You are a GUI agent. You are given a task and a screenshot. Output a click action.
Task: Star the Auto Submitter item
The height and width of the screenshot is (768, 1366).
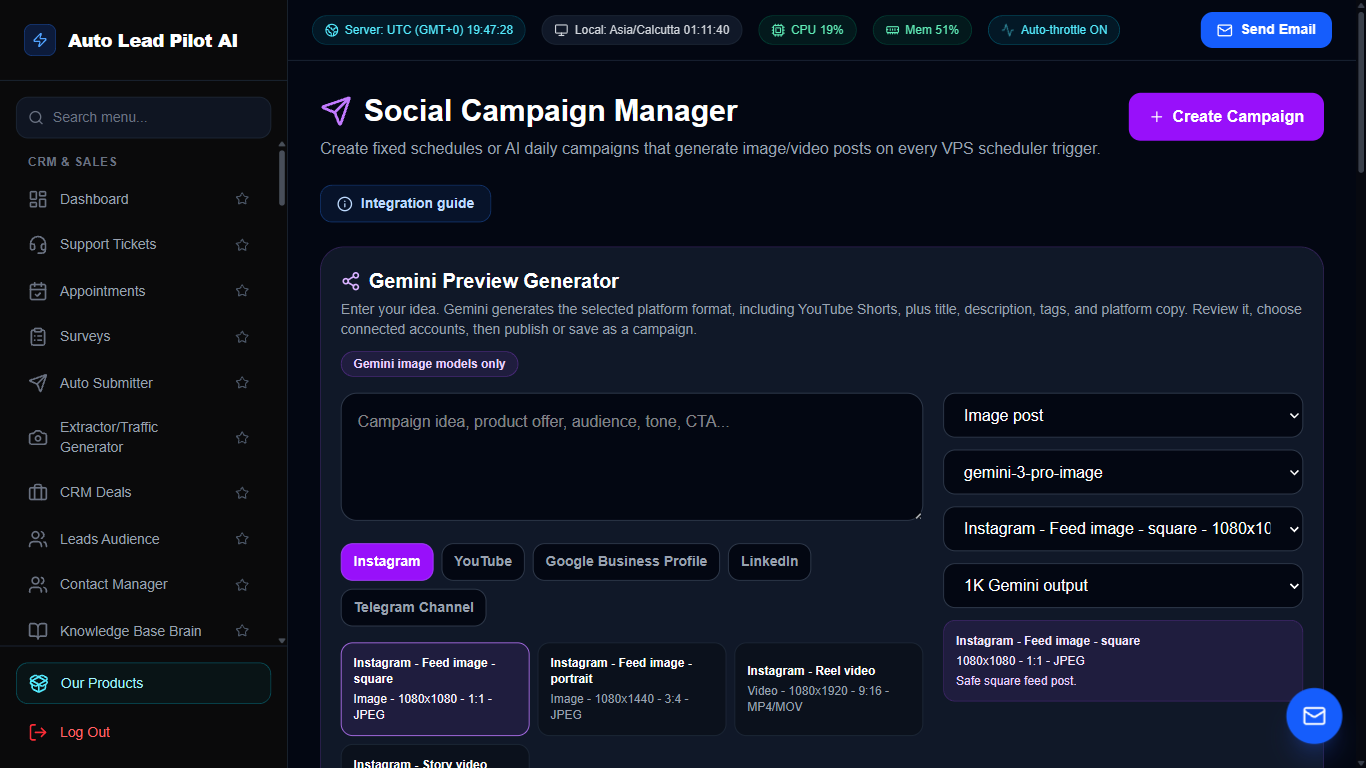242,383
